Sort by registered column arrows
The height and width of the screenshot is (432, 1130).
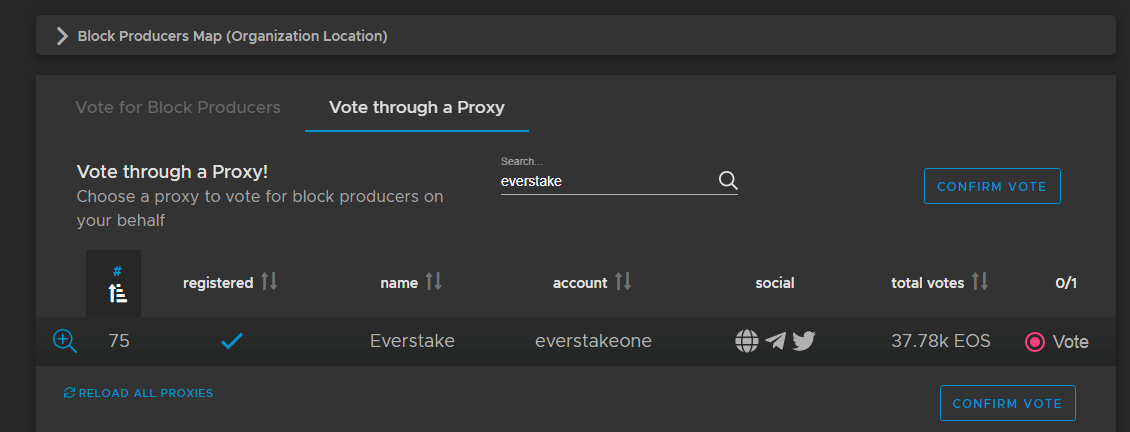pos(269,282)
